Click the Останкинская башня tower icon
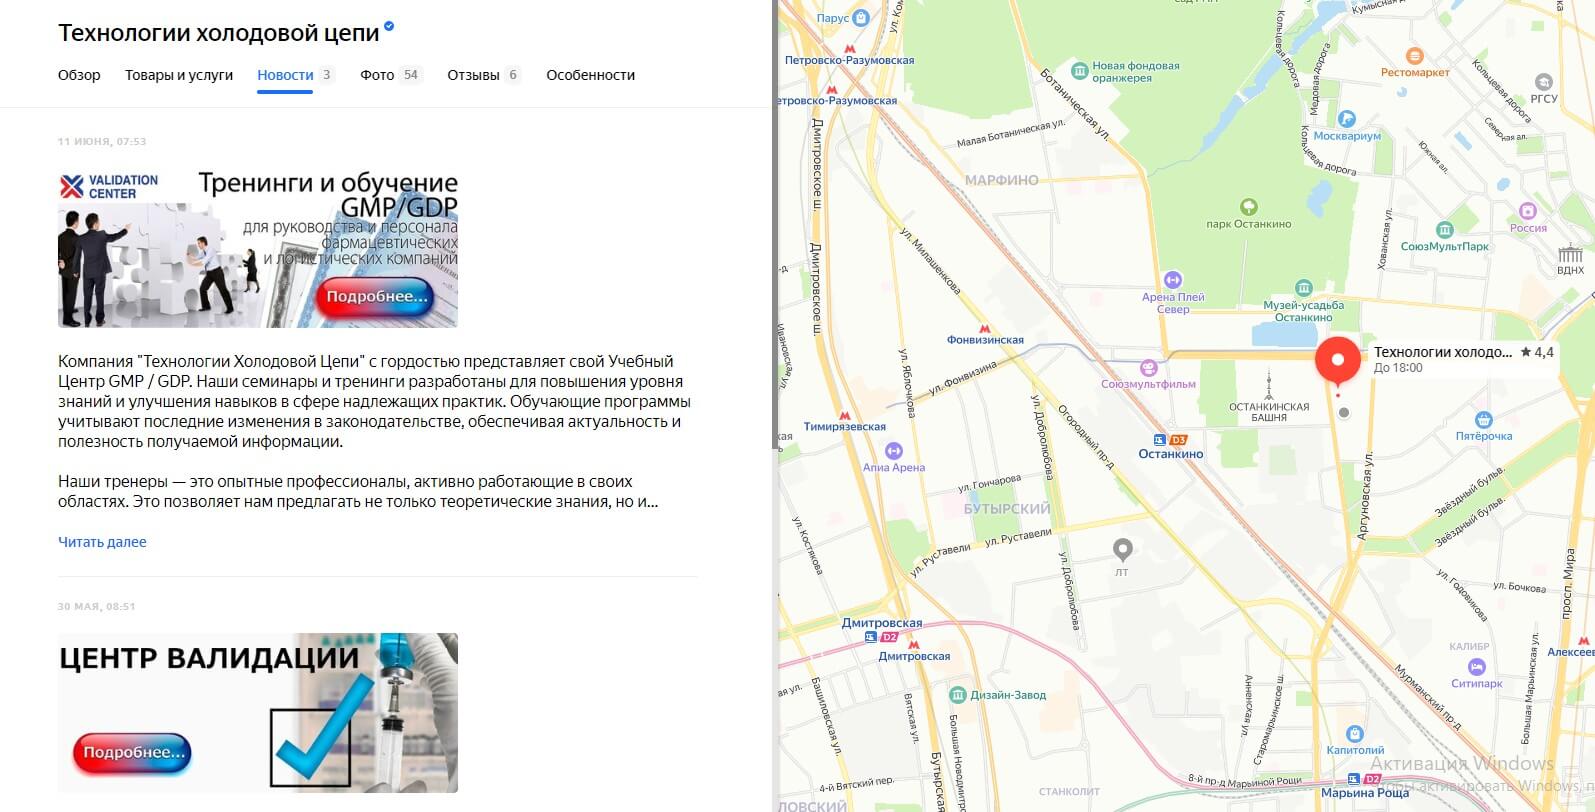The height and width of the screenshot is (812, 1595). point(1269,384)
